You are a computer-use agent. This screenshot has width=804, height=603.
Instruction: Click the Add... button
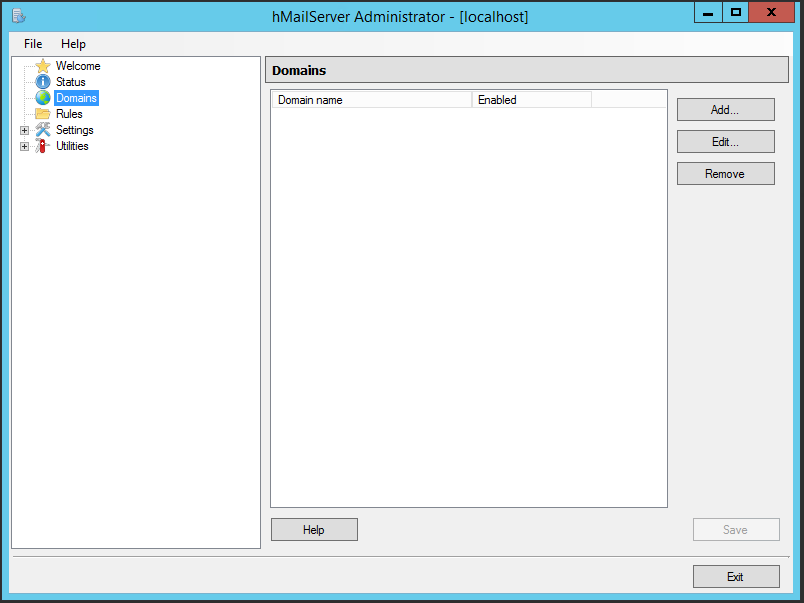tap(726, 110)
